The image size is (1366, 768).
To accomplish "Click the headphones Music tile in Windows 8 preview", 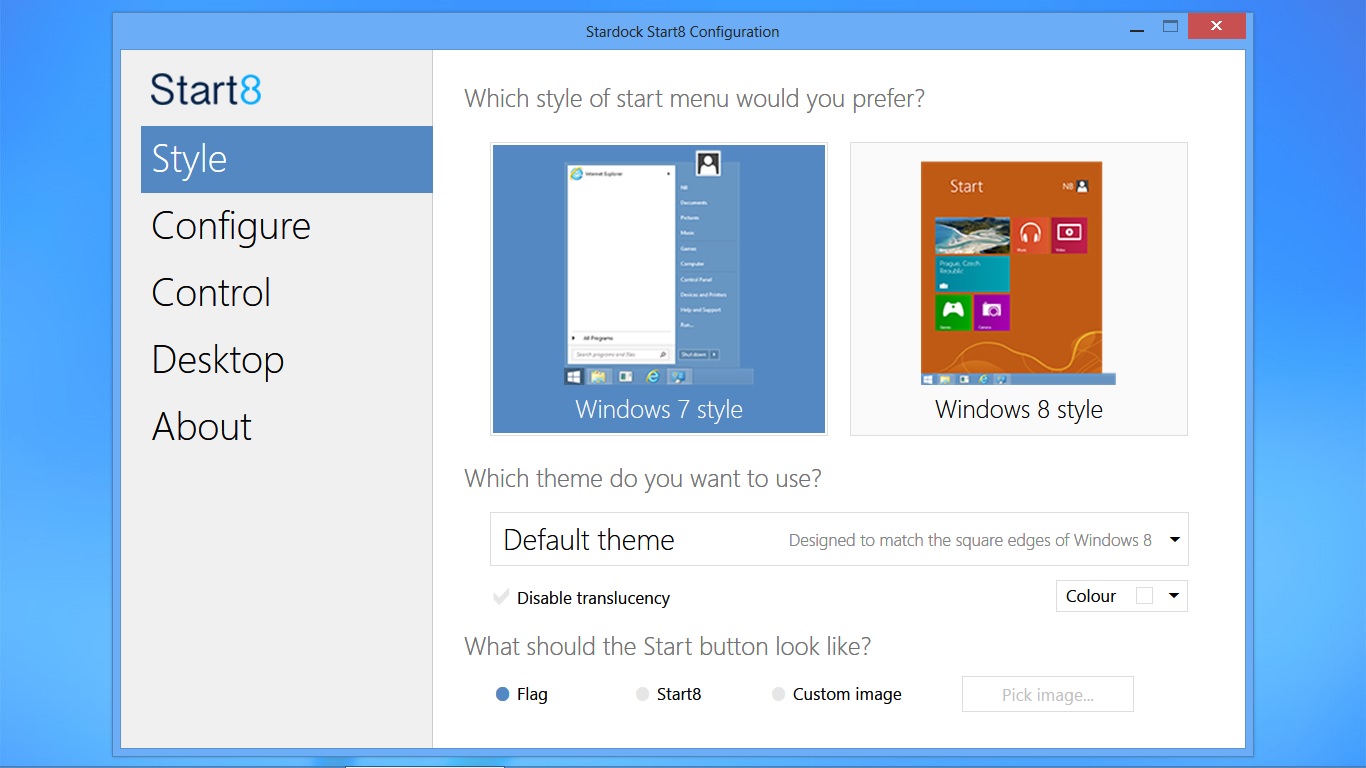I will point(1030,236).
